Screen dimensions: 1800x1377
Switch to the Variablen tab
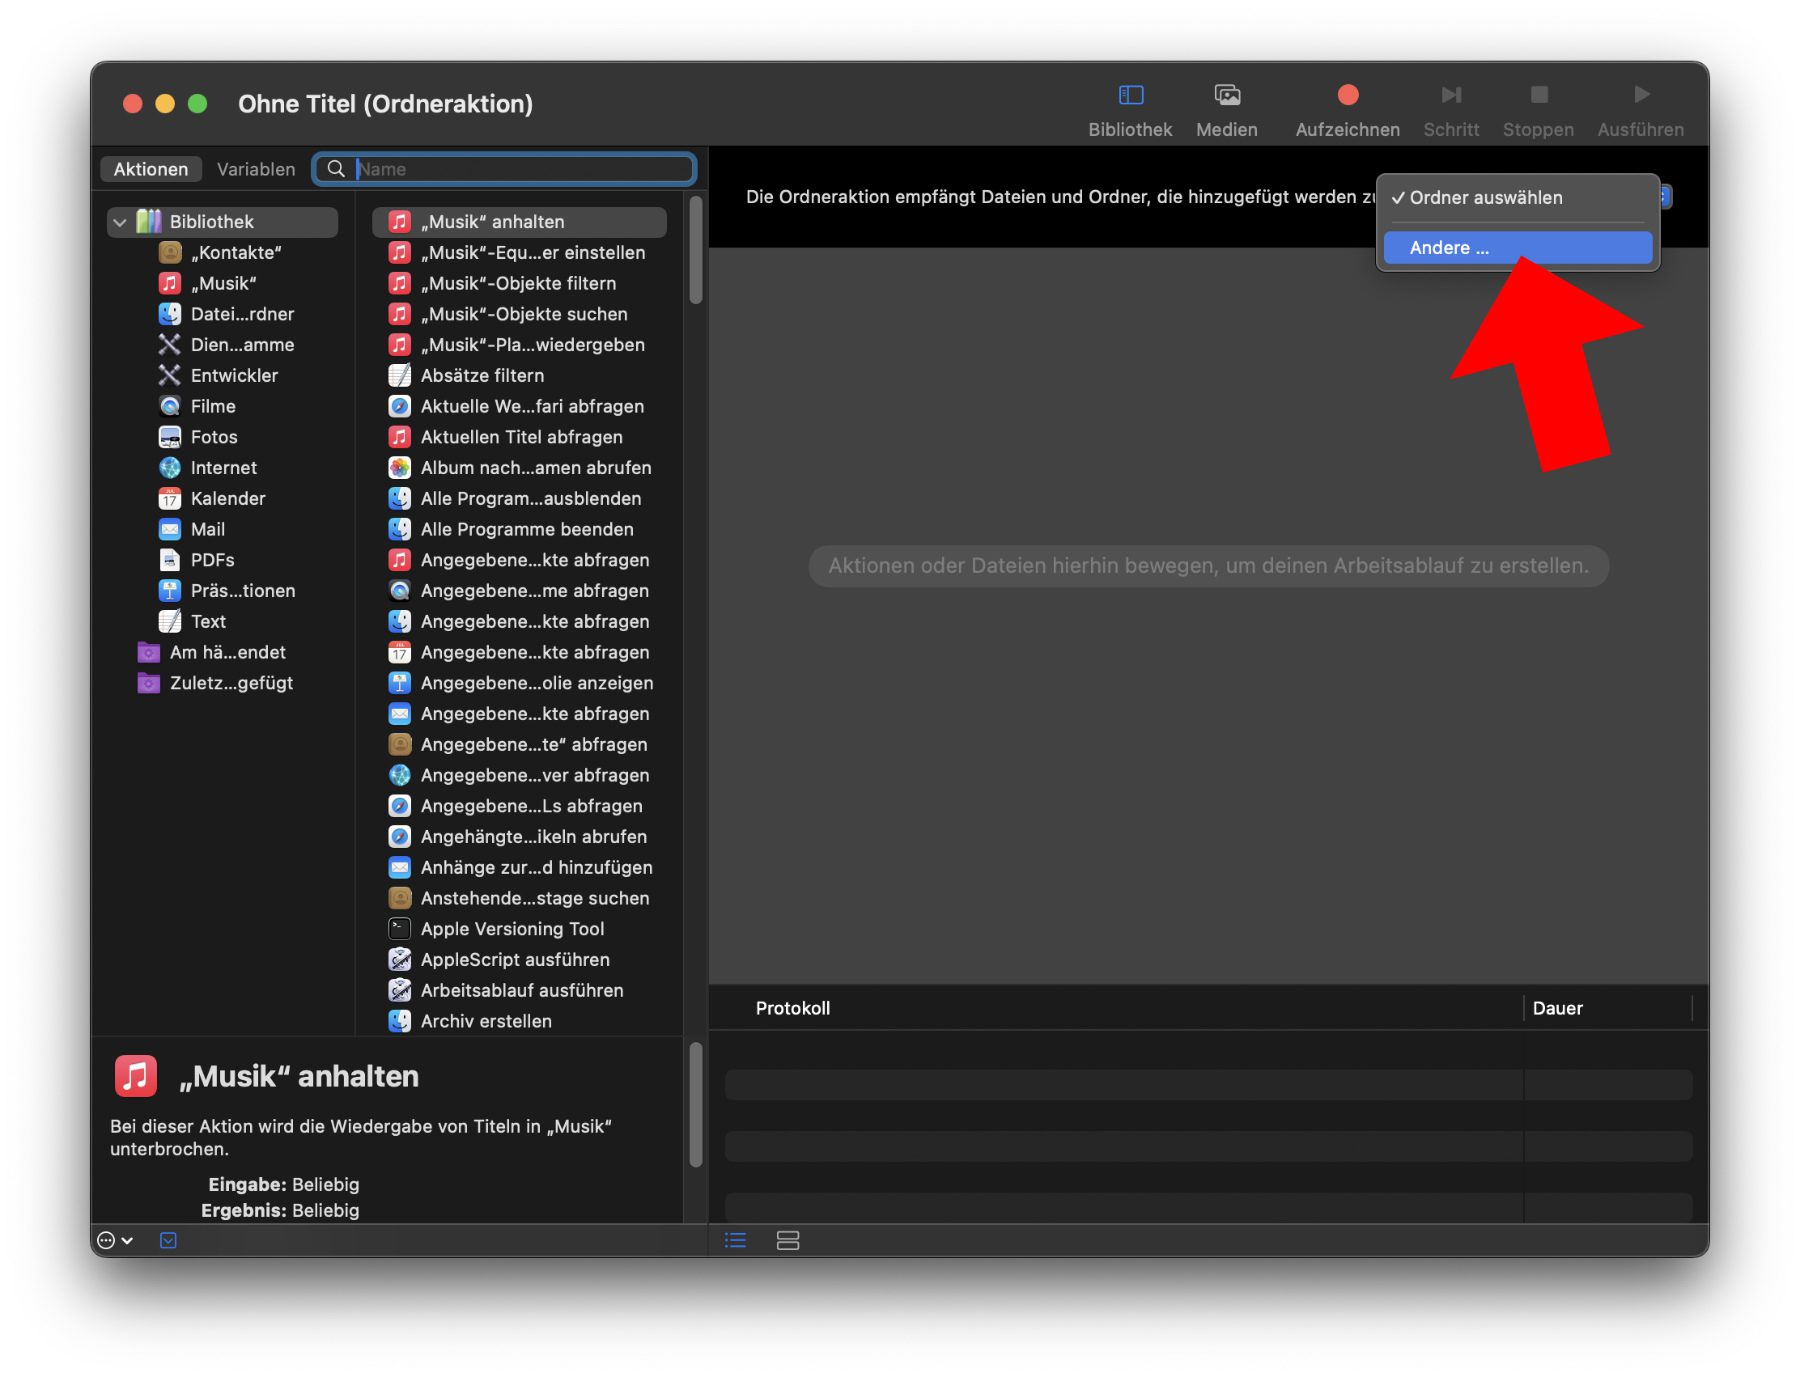coord(256,169)
